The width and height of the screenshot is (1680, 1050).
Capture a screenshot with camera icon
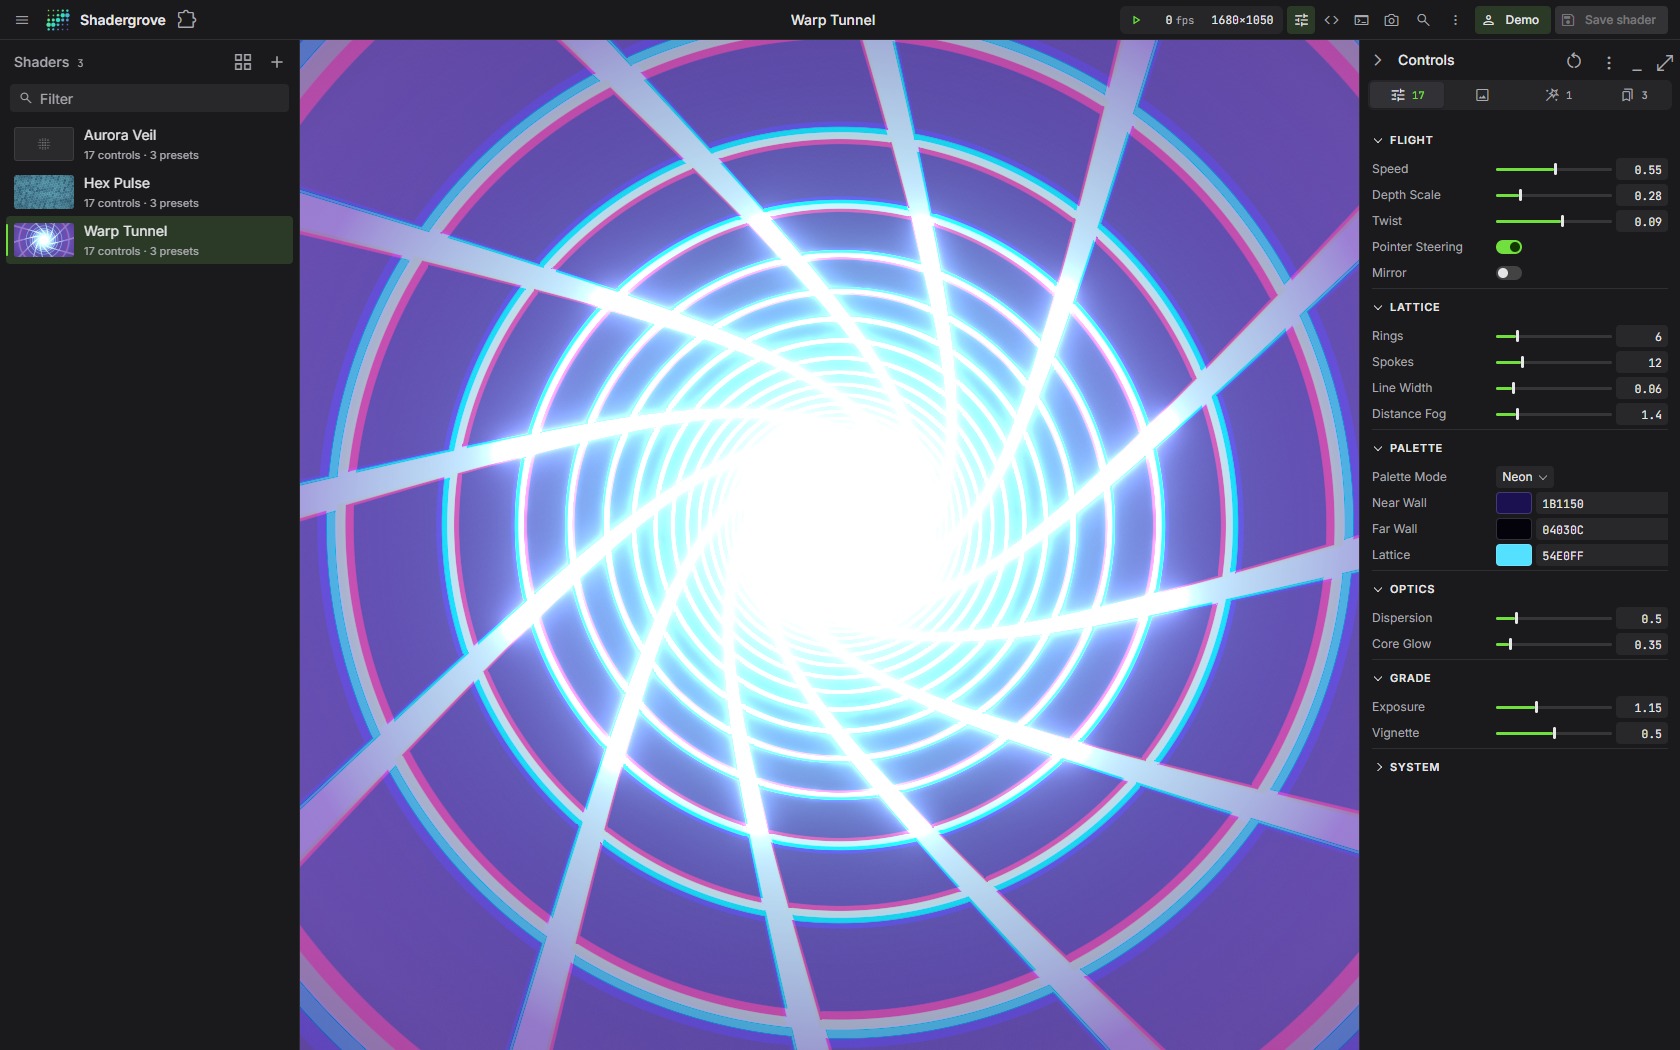tap(1392, 20)
